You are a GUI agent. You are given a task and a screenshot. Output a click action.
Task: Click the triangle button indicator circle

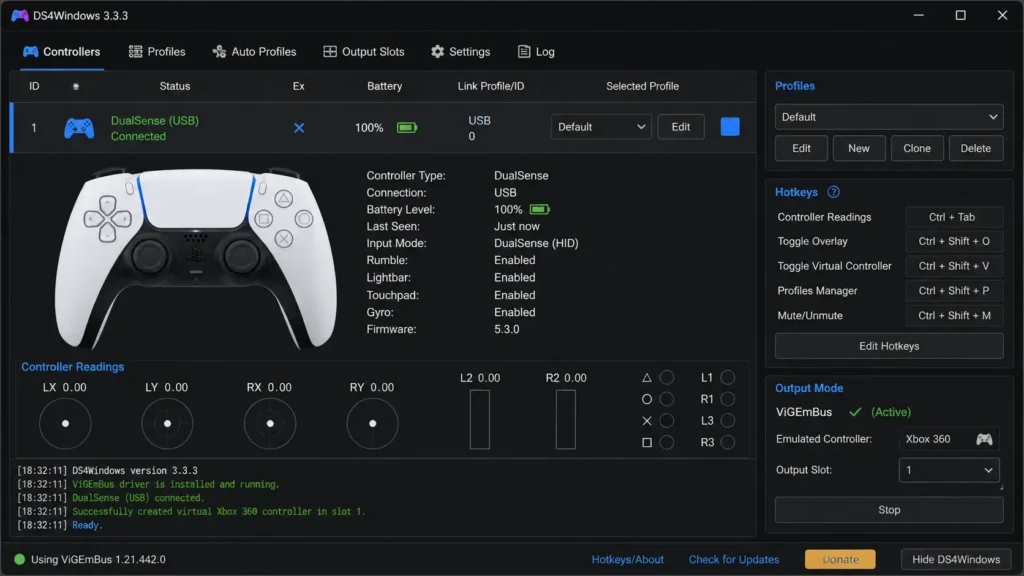pyautogui.click(x=667, y=377)
